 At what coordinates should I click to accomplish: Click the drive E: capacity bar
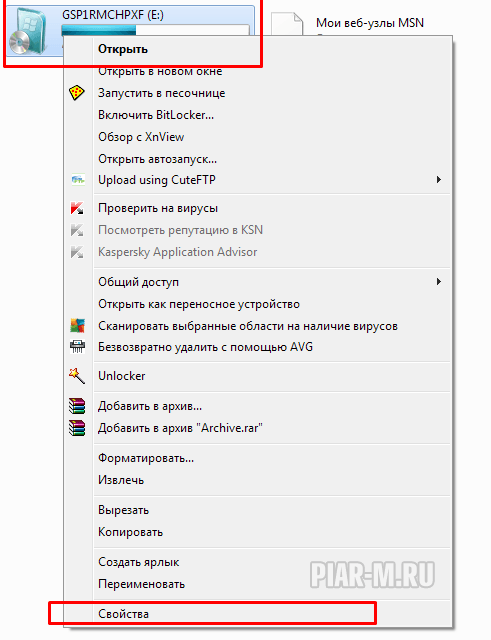click(155, 30)
